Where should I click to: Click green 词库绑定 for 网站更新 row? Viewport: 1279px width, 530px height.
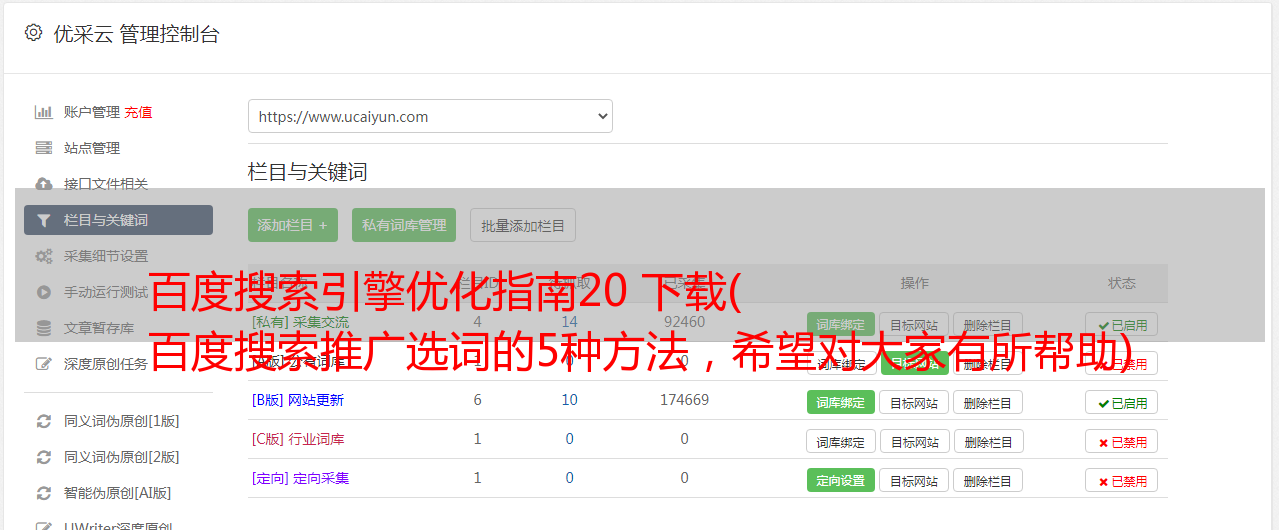[x=841, y=402]
